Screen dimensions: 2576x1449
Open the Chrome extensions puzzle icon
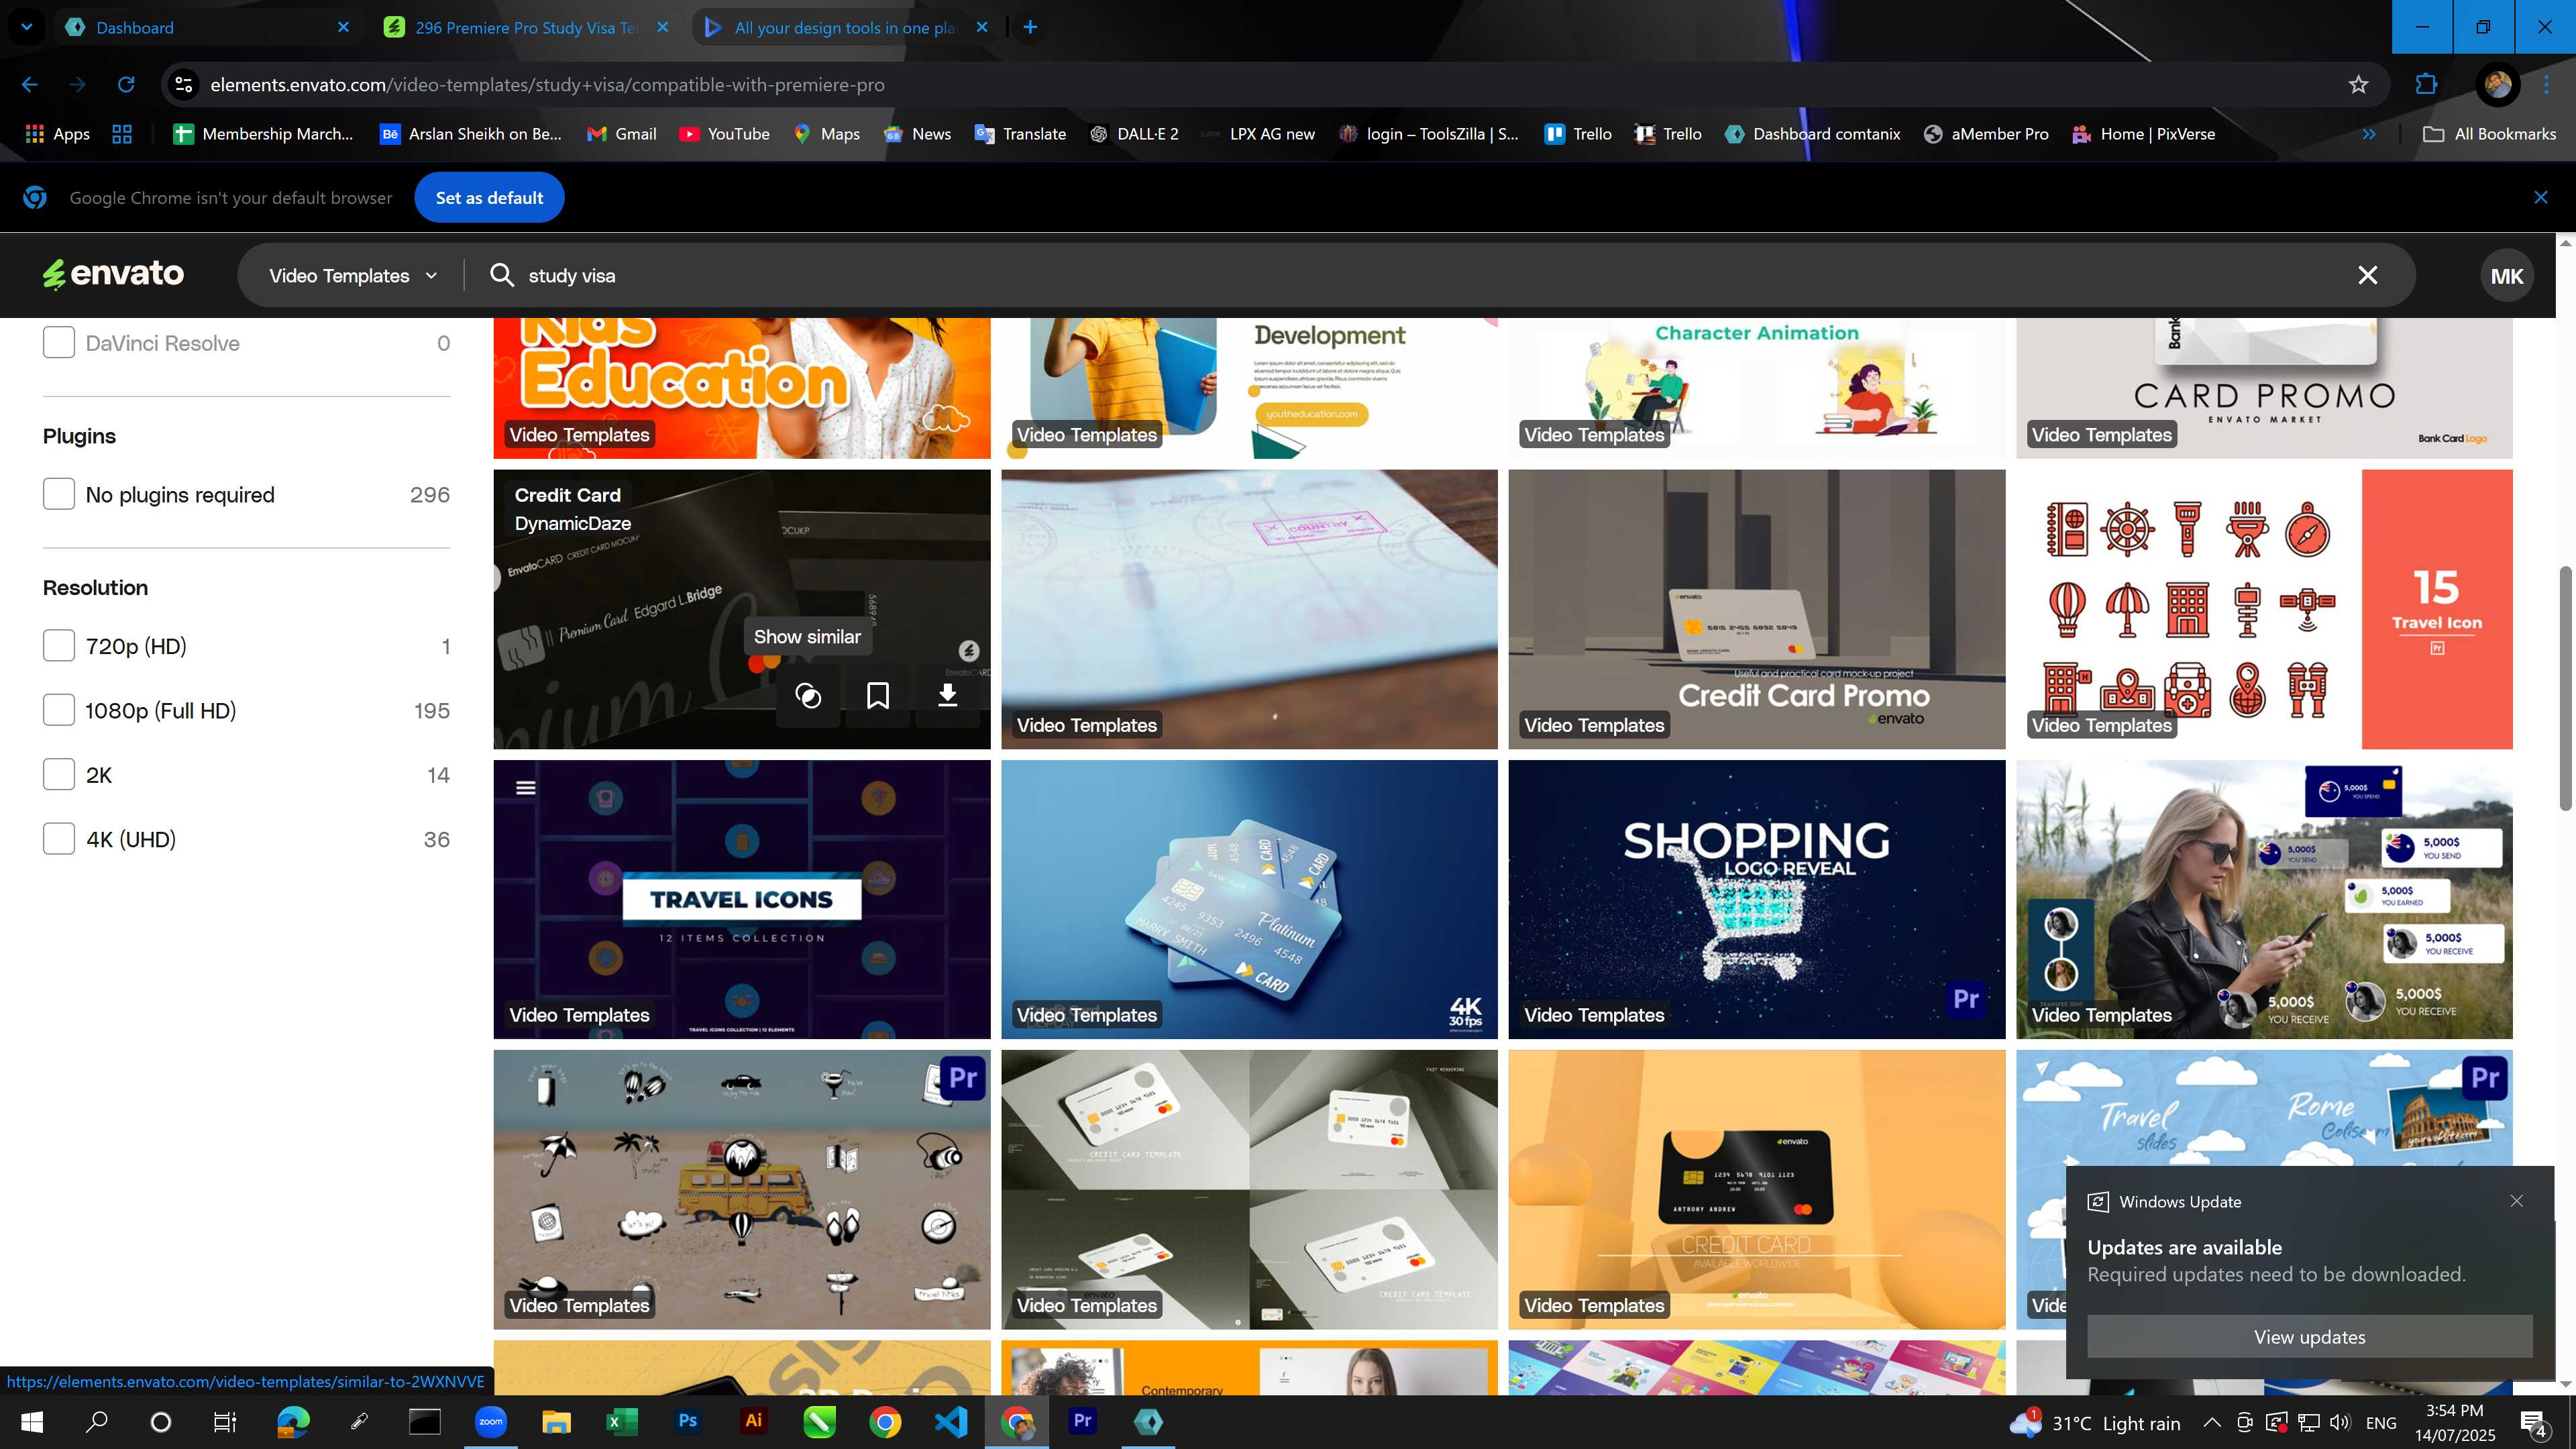pos(2427,85)
